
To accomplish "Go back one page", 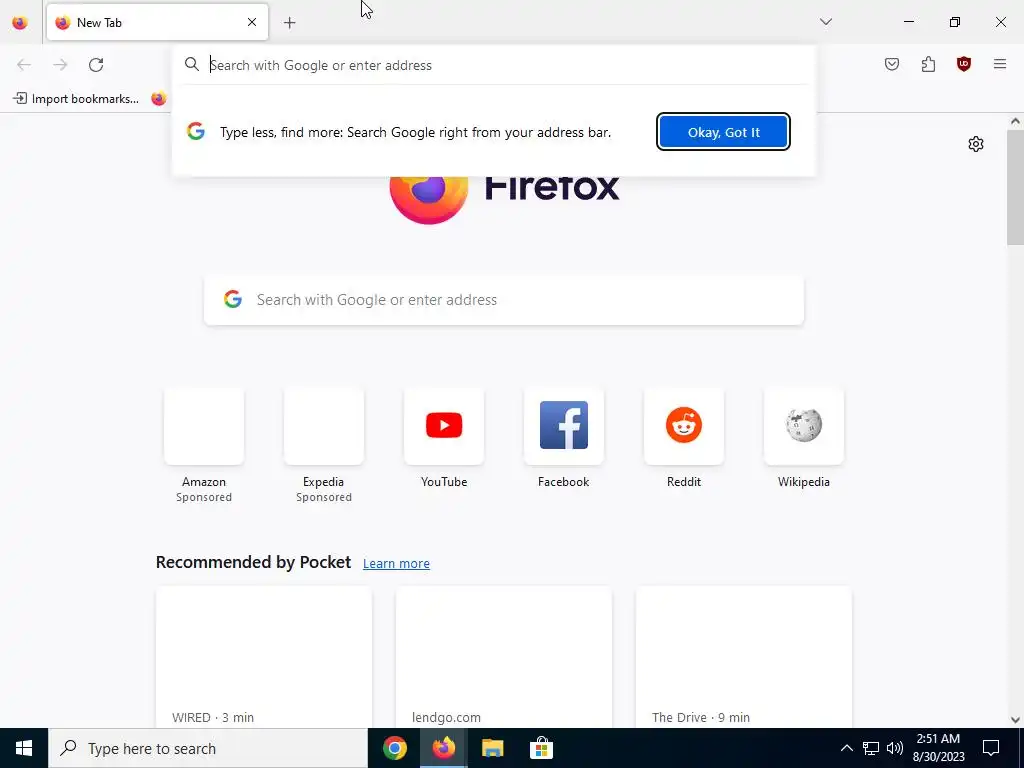I will 24,64.
